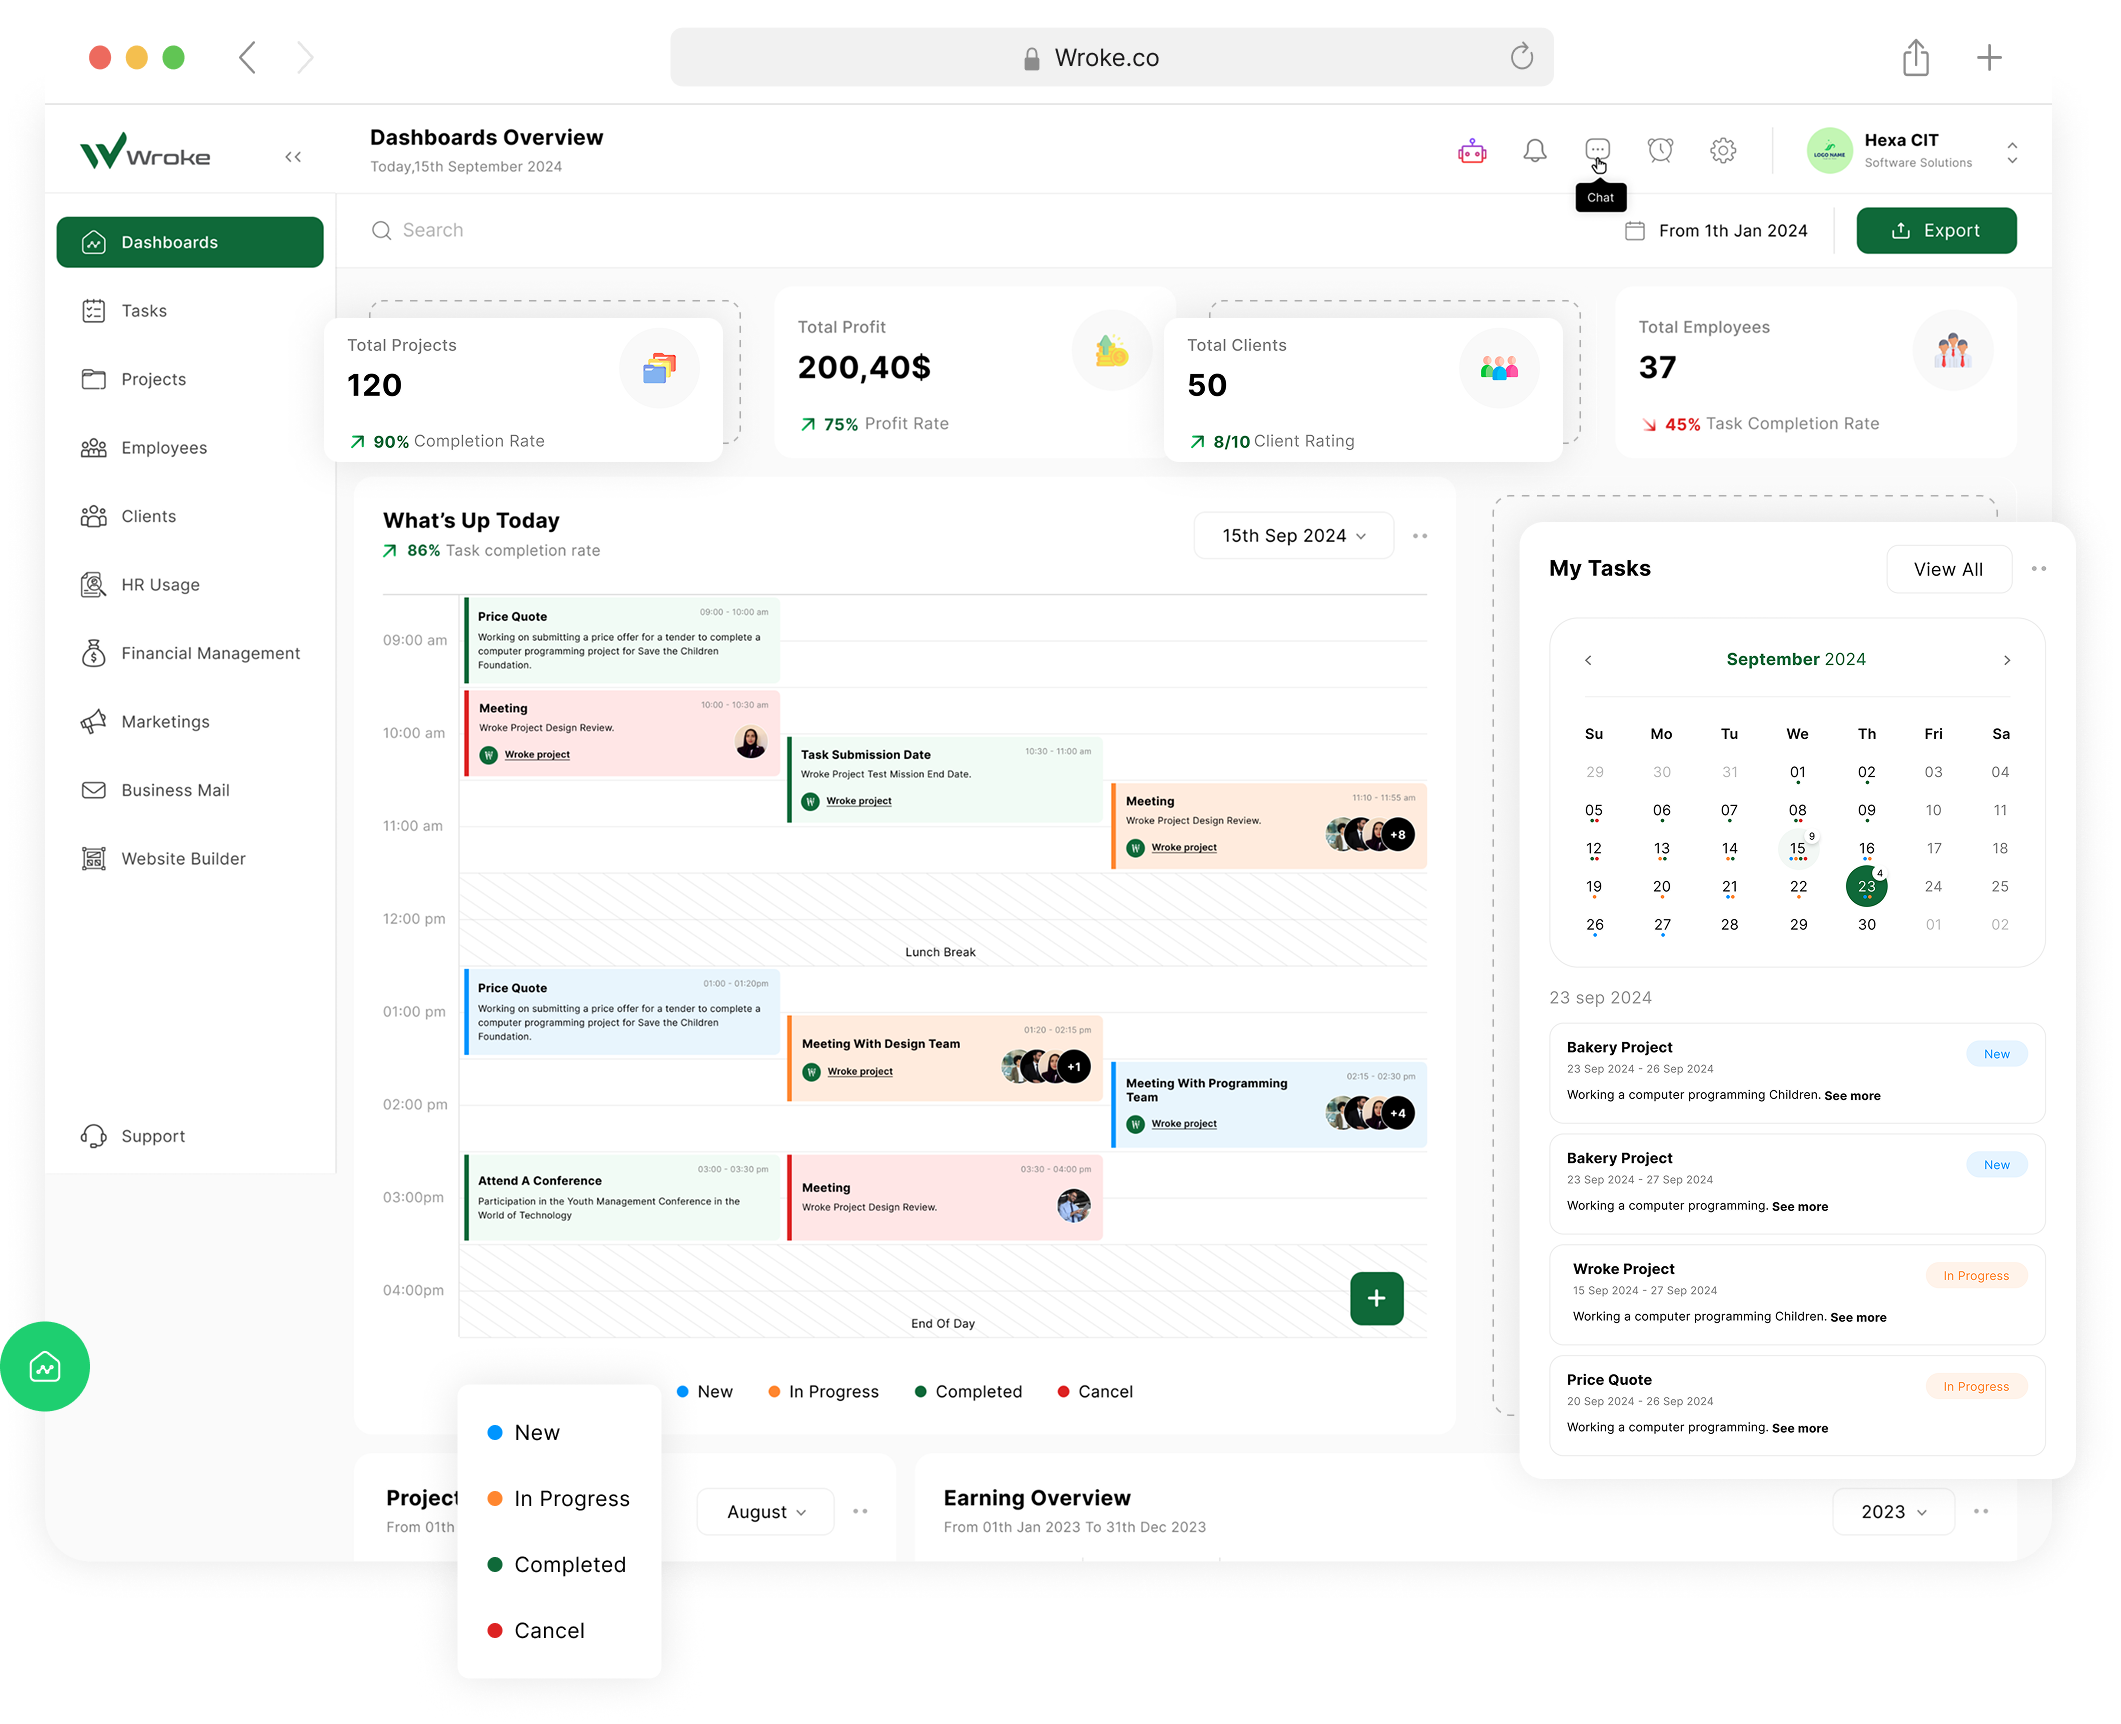Select the green highlighted 23 on the calendar
This screenshot has width=2121, height=1724.
click(1866, 886)
